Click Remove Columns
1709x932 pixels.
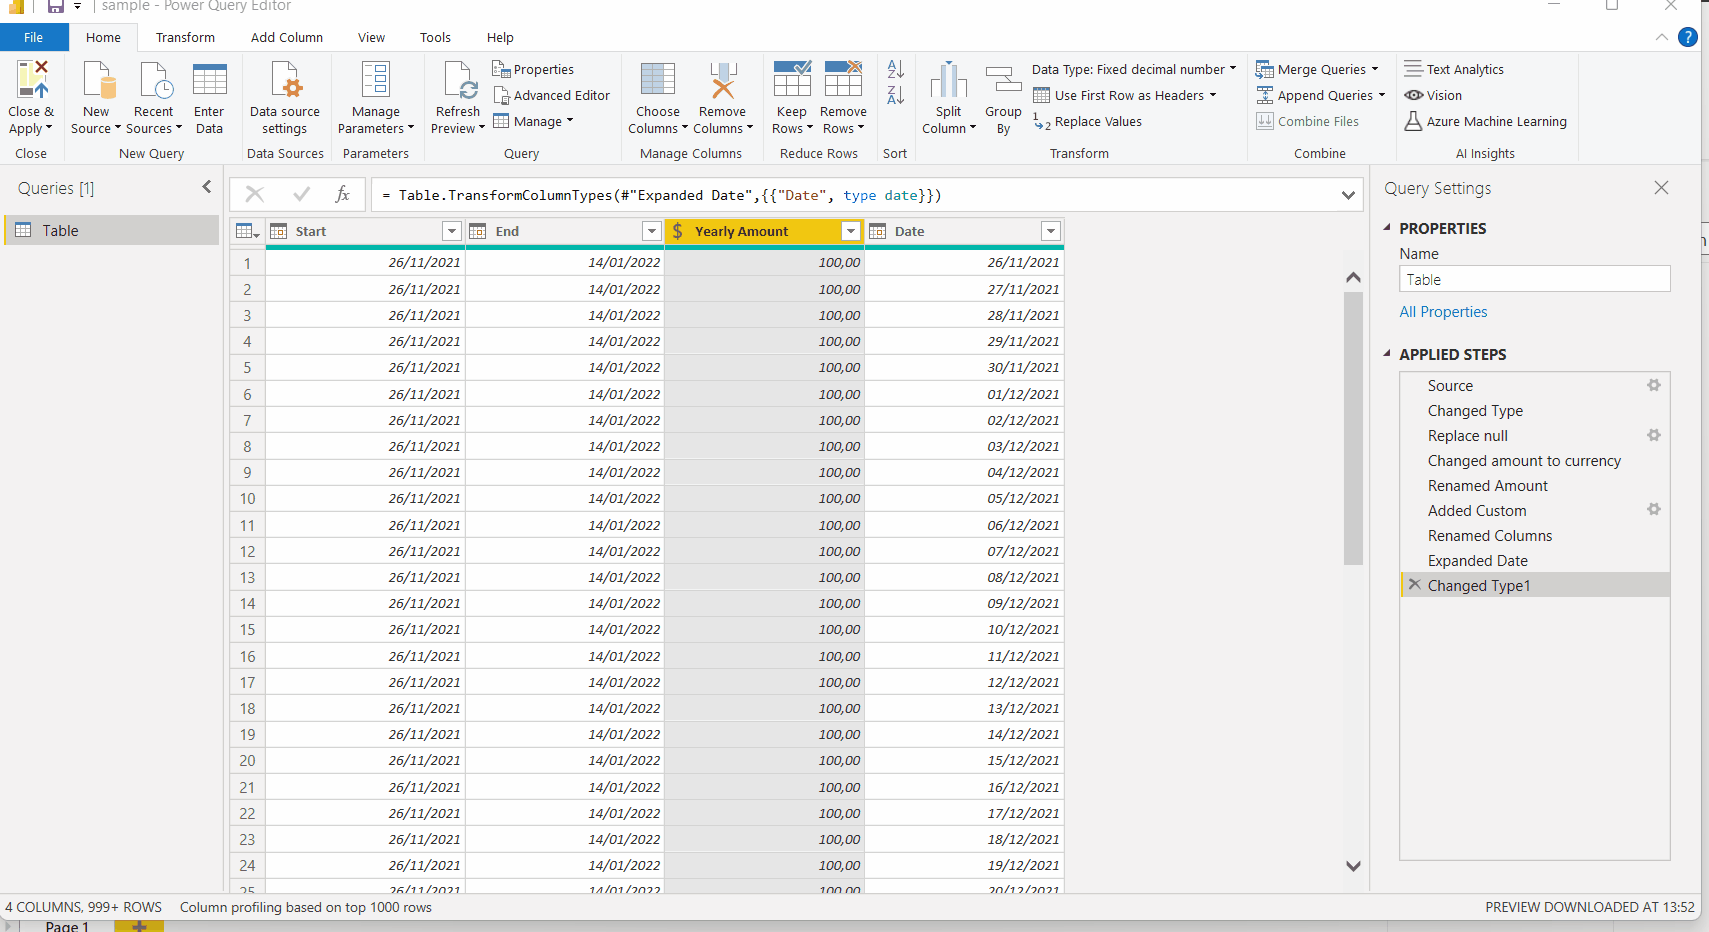[x=722, y=97]
